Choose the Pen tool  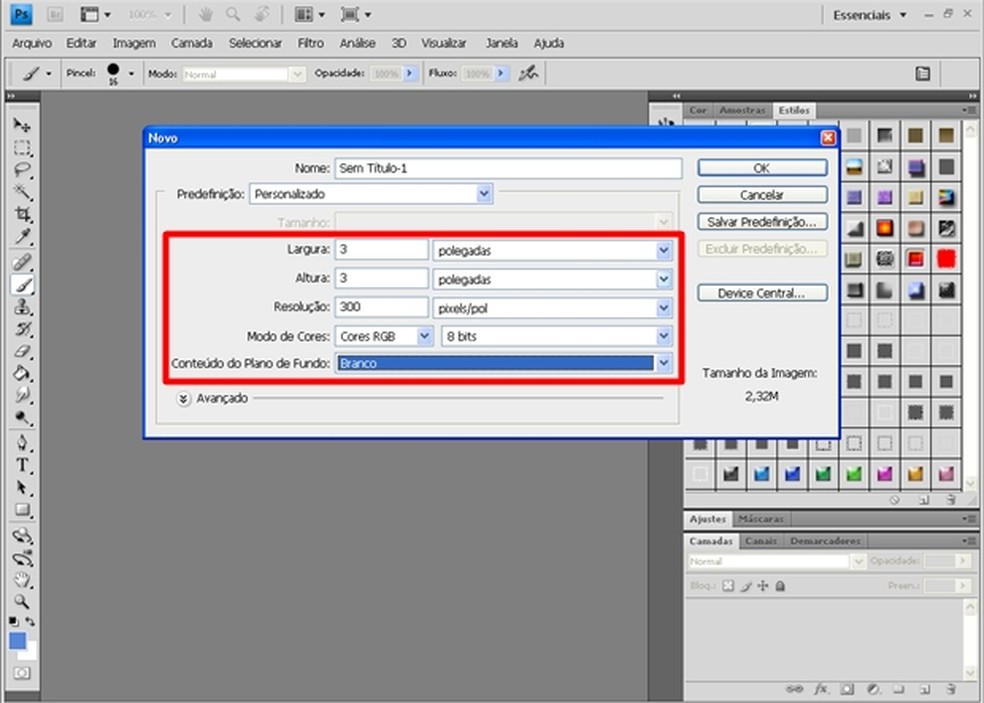(23, 443)
